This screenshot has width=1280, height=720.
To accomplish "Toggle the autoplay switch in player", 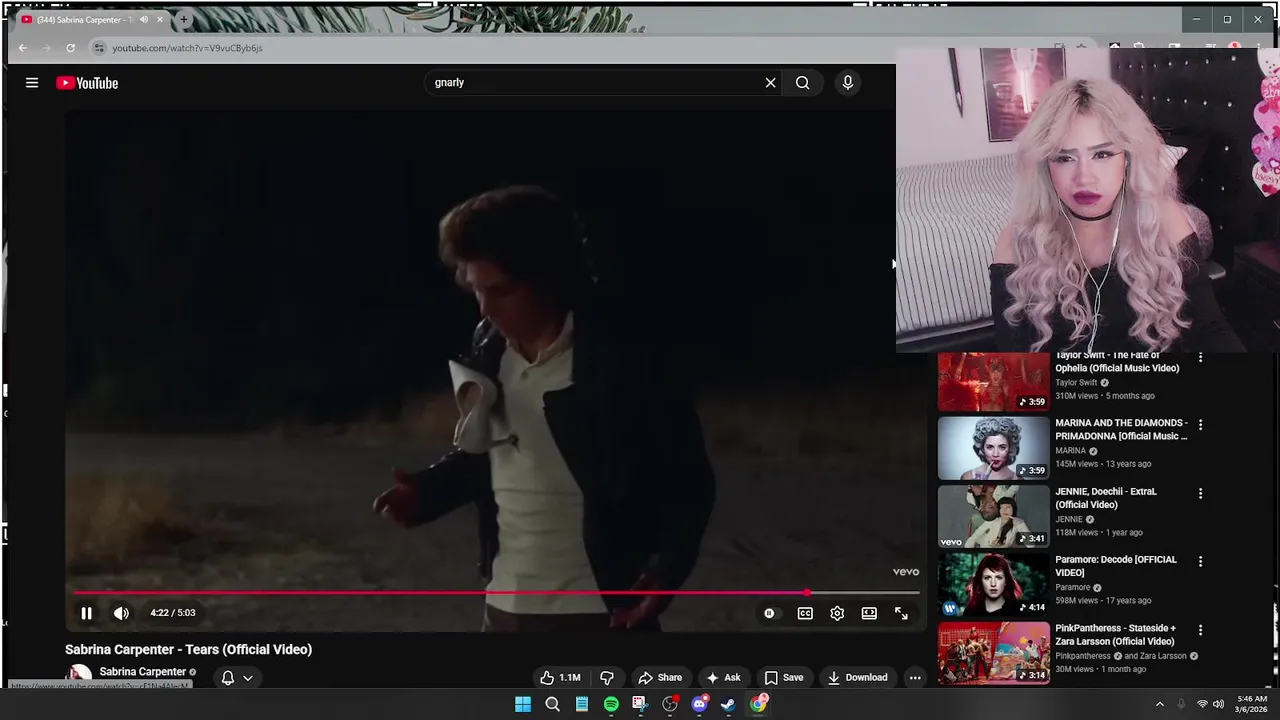I will coord(769,613).
